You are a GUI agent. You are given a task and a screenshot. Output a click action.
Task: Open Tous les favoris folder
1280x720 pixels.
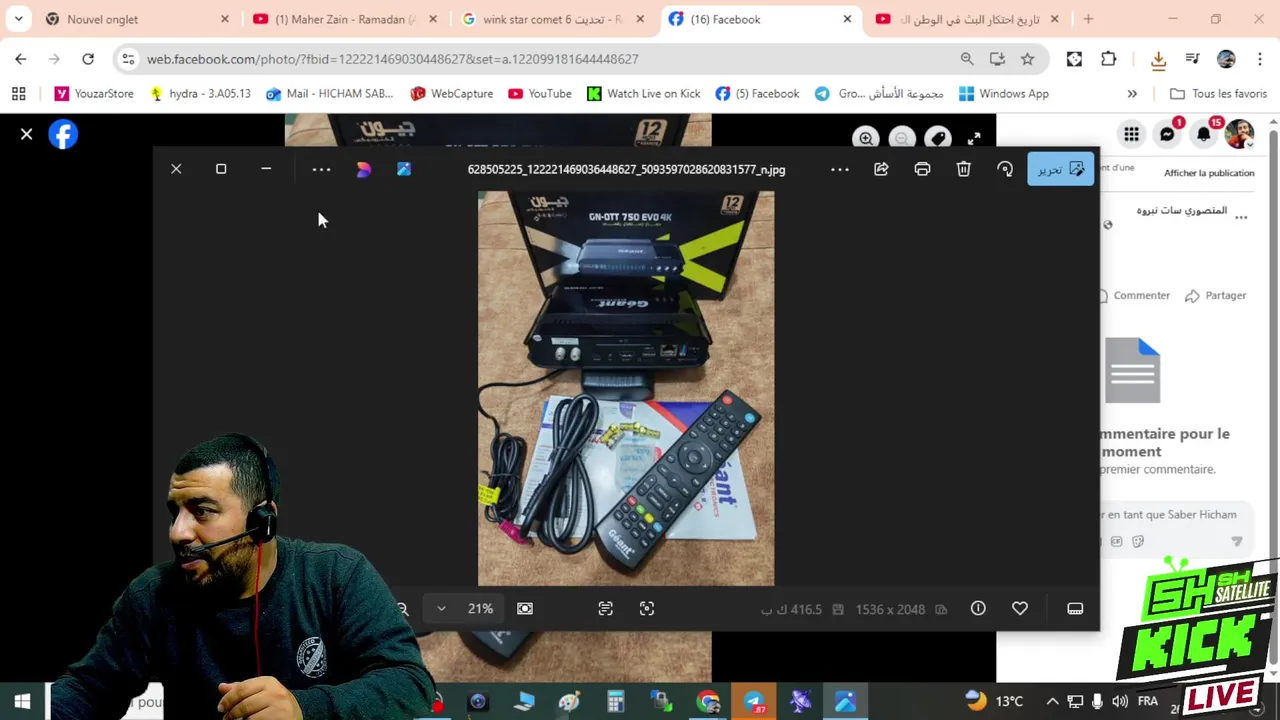(x=1218, y=93)
